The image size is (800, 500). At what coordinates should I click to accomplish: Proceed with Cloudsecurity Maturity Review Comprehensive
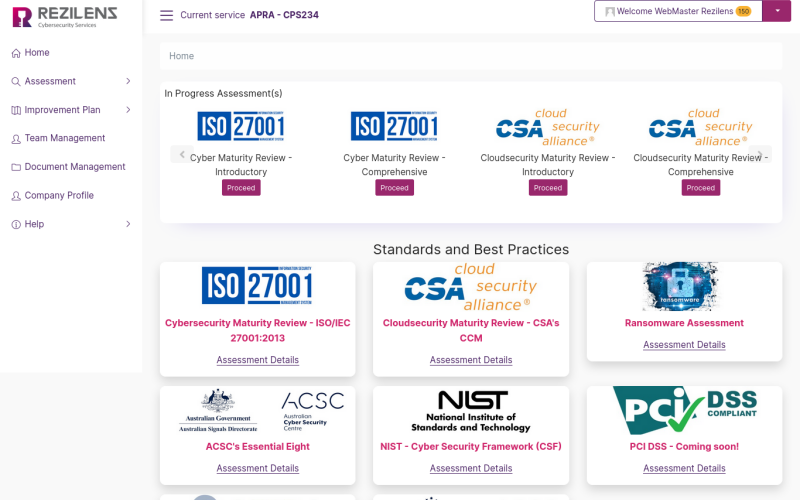[x=701, y=188]
